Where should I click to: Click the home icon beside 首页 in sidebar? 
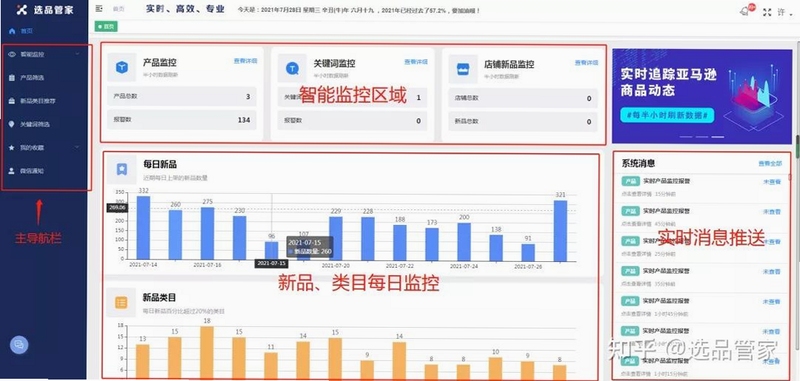[12, 31]
